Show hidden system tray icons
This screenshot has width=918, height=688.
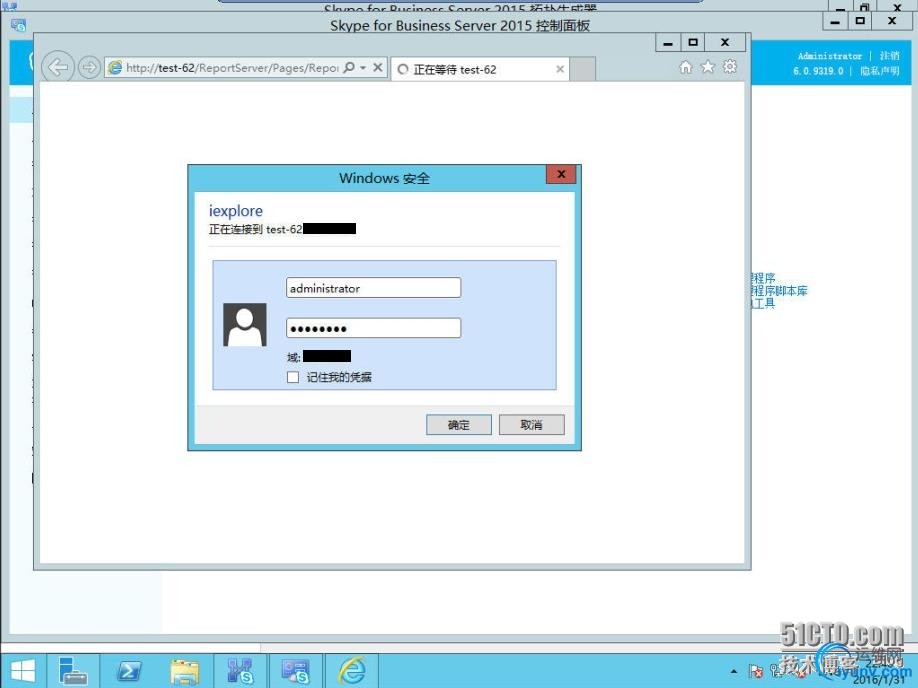(734, 671)
